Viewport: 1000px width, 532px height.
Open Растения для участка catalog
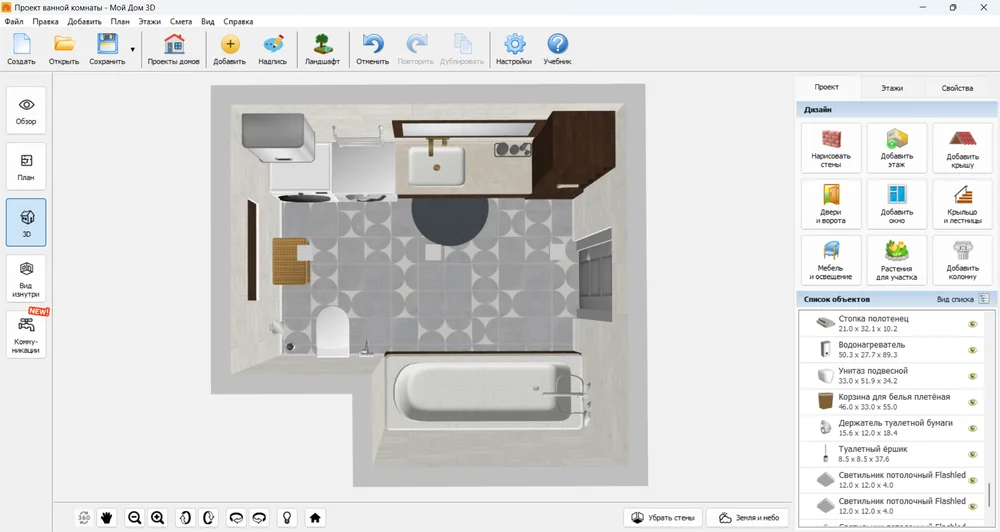[x=897, y=260]
